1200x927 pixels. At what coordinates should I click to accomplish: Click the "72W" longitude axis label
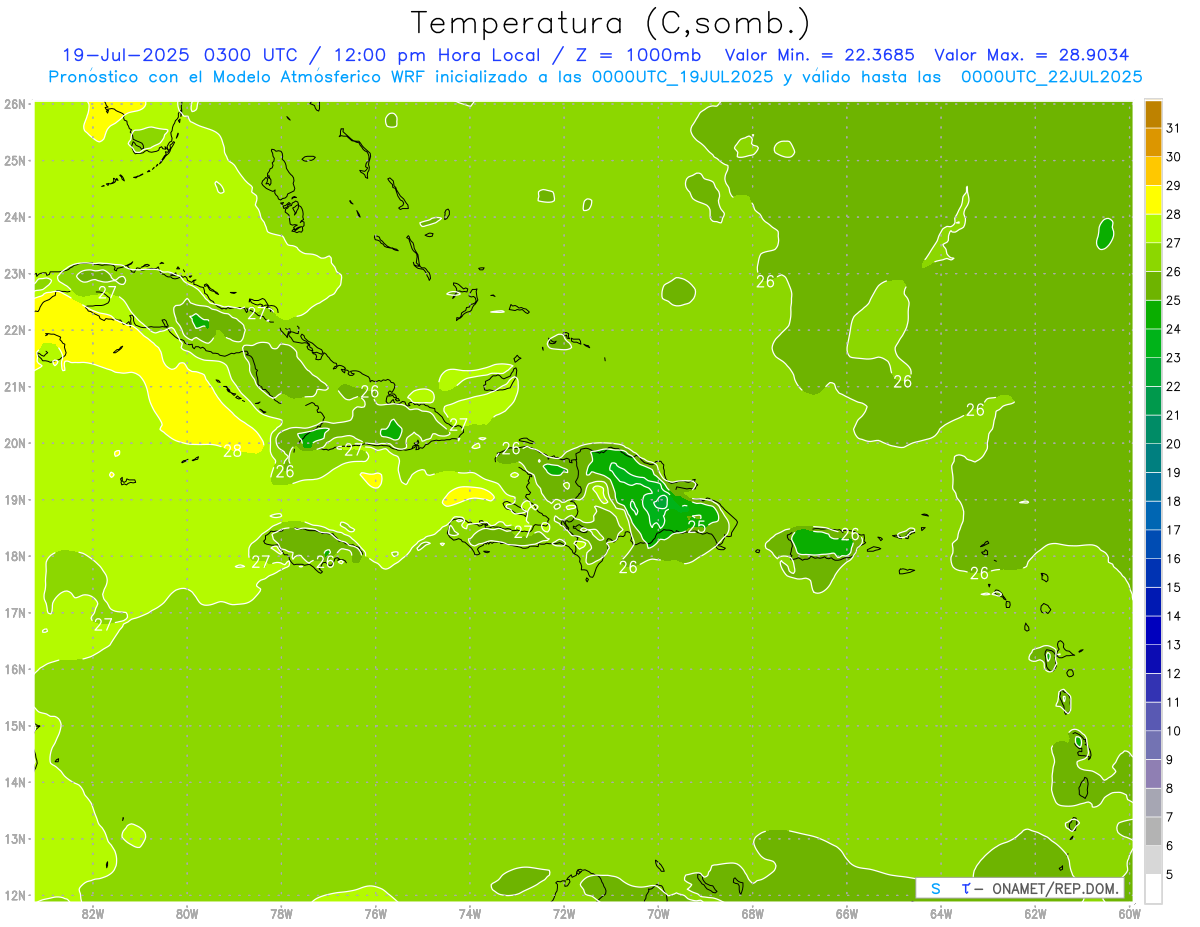point(564,913)
